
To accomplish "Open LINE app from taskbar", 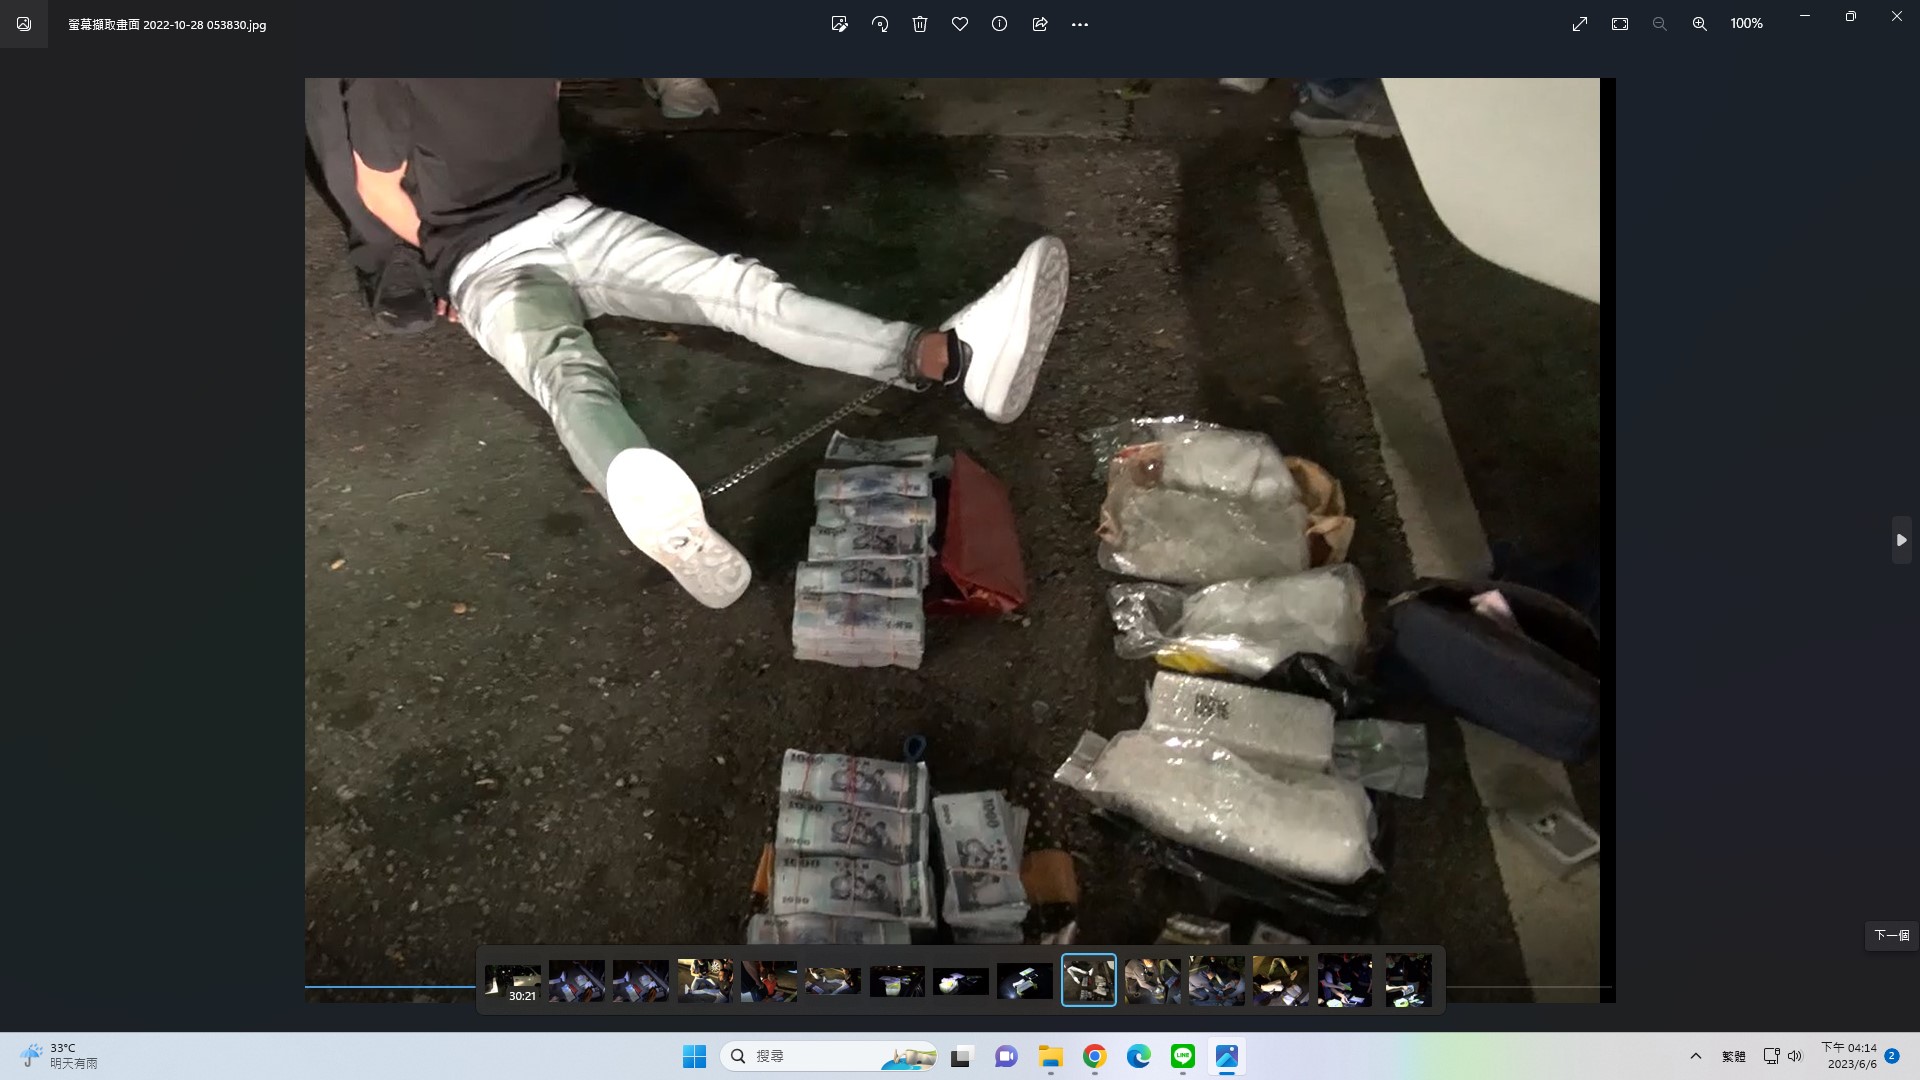I will [1183, 1056].
